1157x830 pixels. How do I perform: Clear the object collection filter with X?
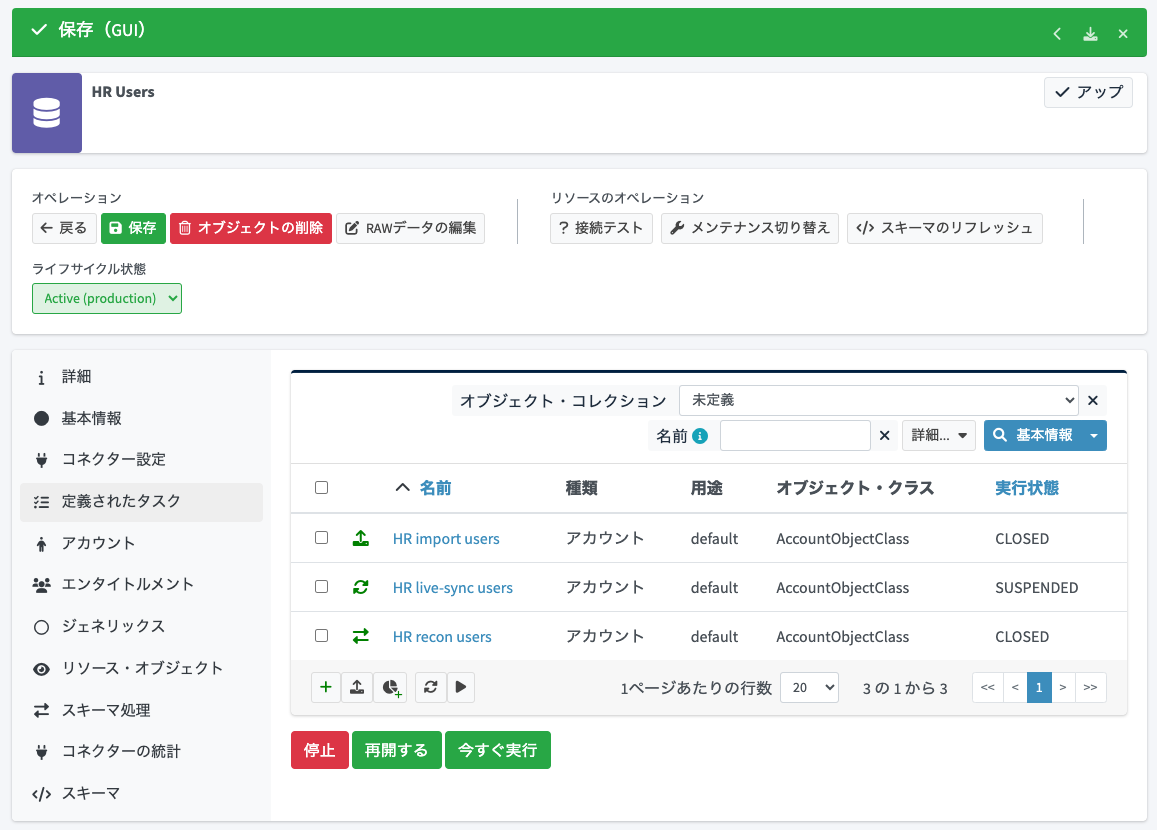1093,401
